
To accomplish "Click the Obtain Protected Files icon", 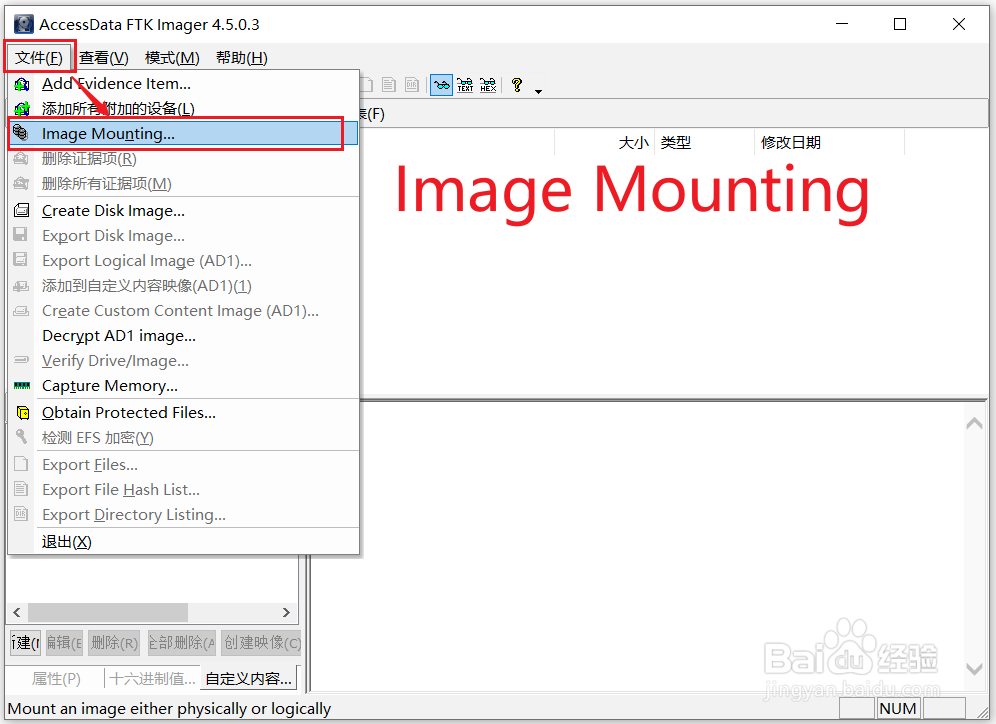I will (22, 413).
